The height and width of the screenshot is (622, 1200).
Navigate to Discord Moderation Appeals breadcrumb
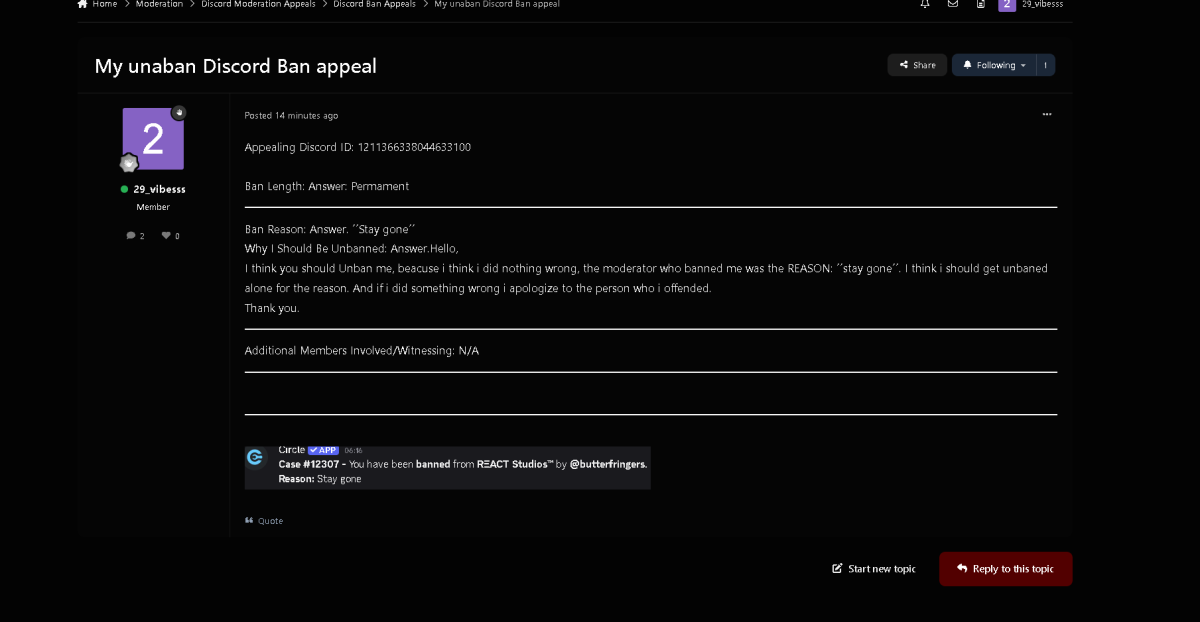(x=258, y=4)
